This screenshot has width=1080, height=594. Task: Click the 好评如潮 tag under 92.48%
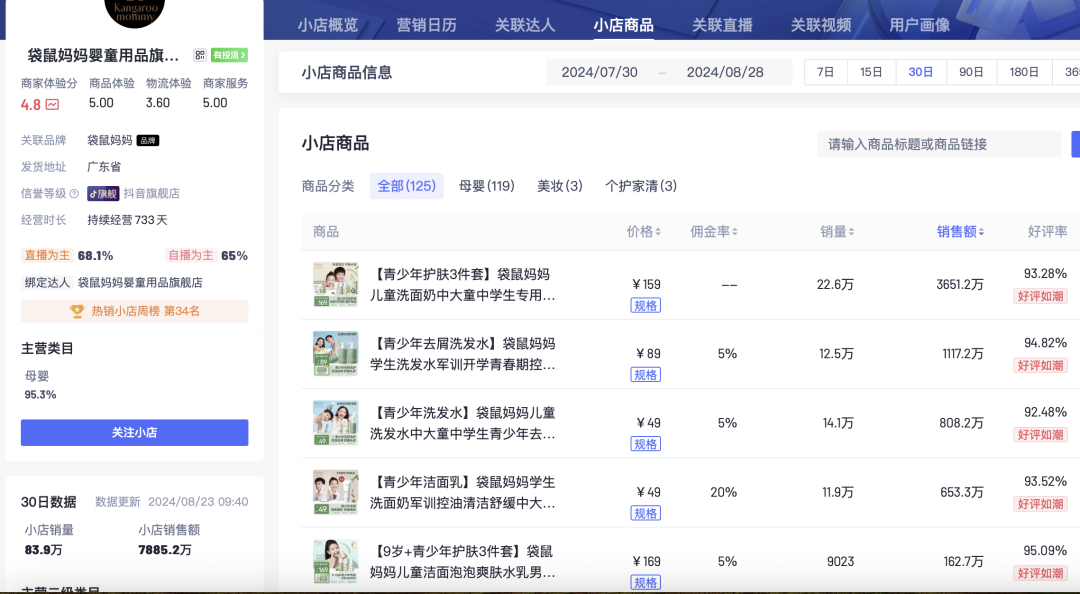click(x=1040, y=435)
